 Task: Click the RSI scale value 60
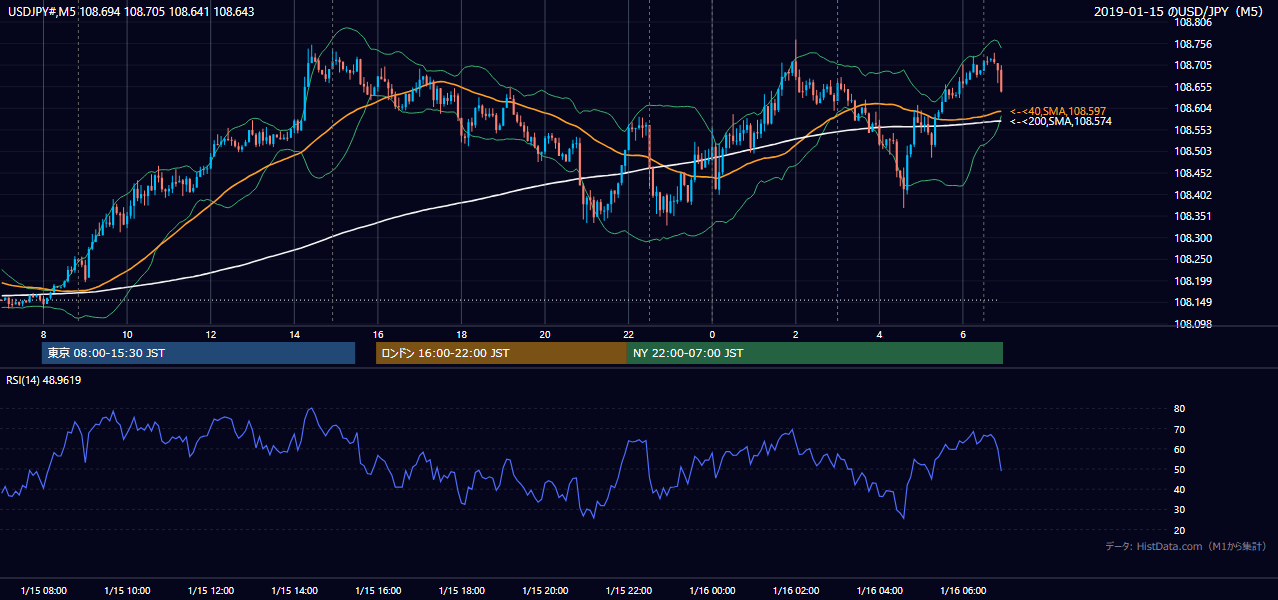tap(1179, 449)
